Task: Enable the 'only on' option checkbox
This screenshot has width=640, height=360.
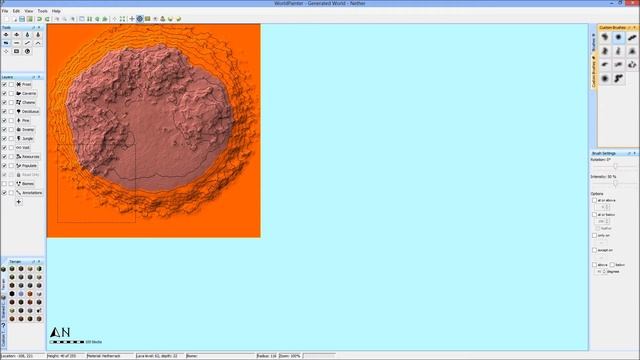Action: click(594, 236)
